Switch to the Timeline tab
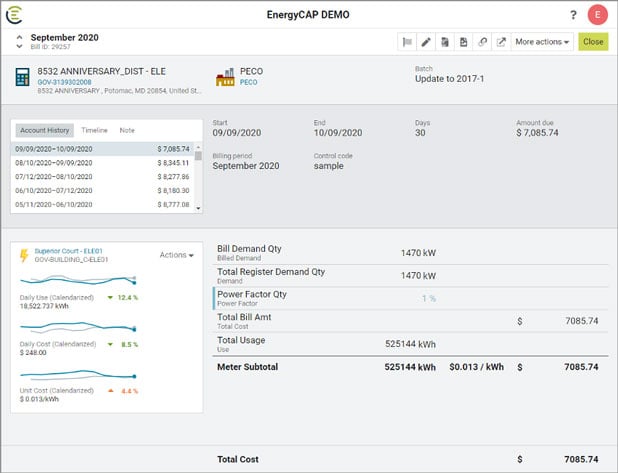618x473 pixels. [x=94, y=131]
